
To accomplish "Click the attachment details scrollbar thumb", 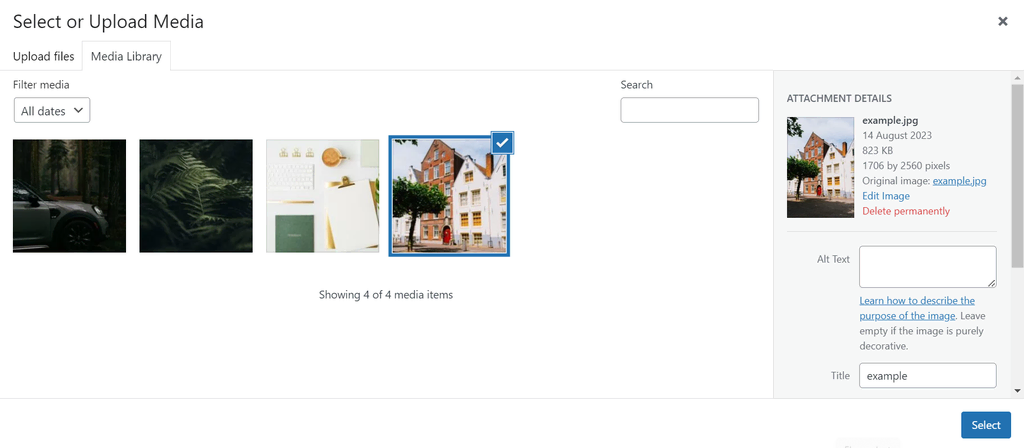I will (x=1017, y=175).
